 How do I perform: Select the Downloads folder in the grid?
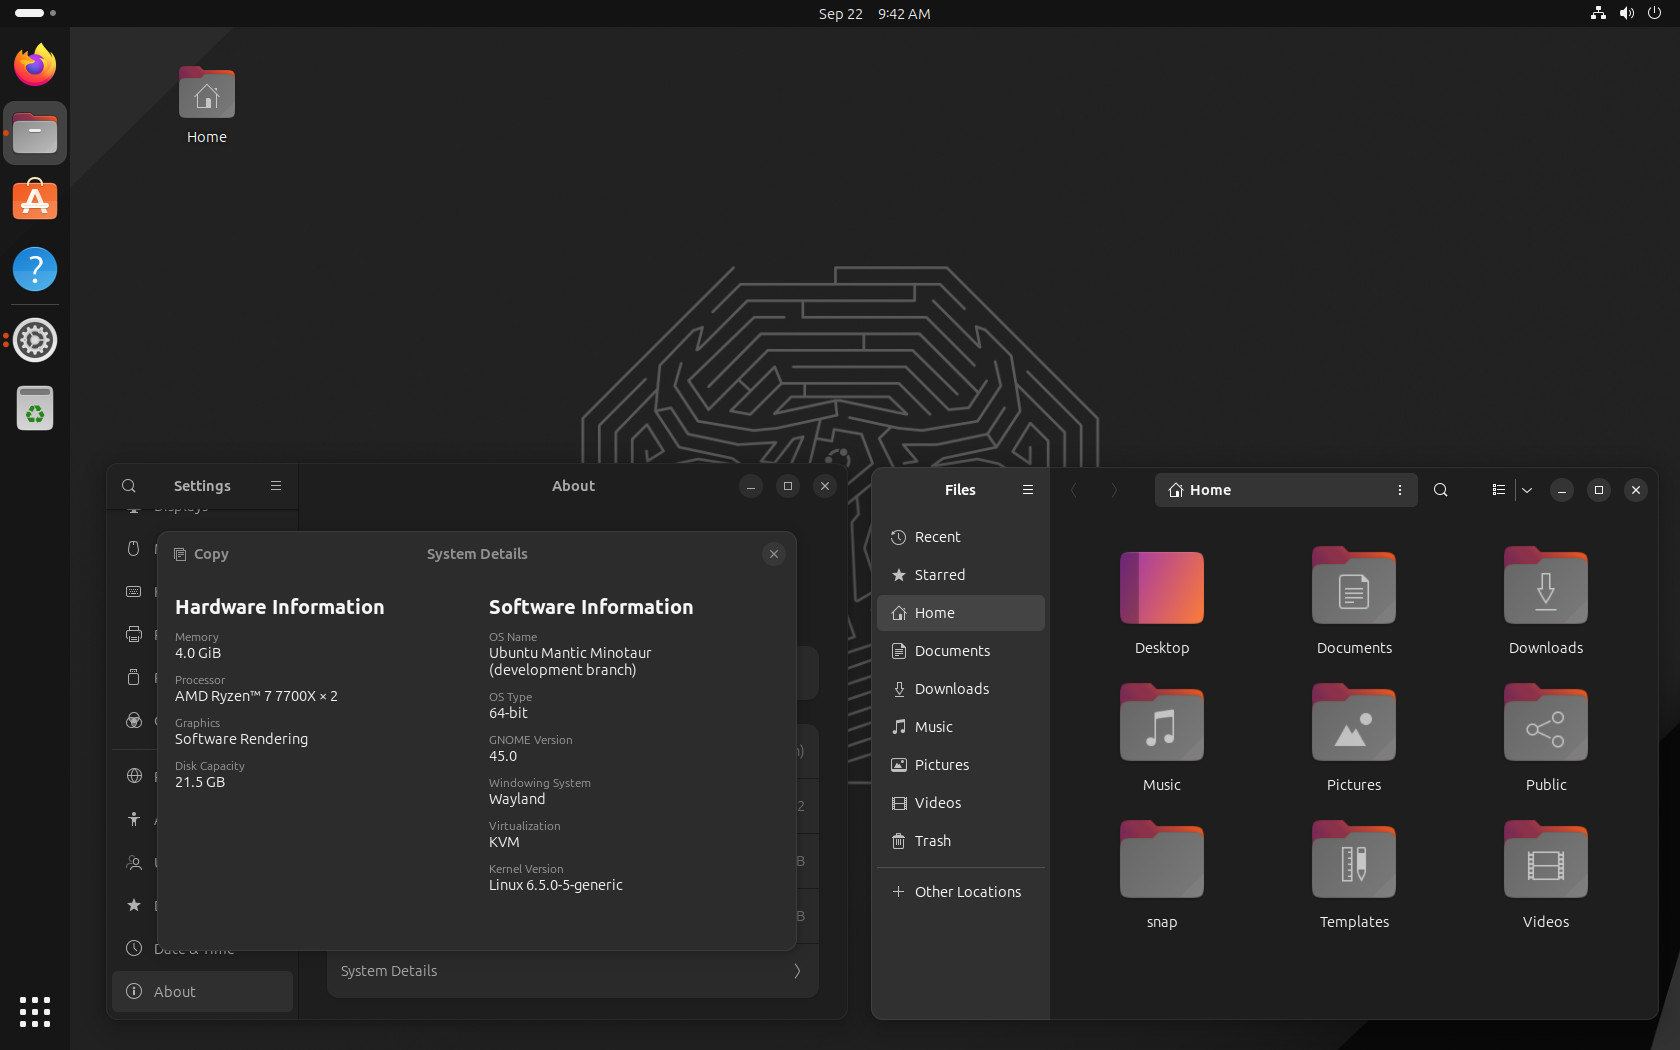click(1546, 586)
